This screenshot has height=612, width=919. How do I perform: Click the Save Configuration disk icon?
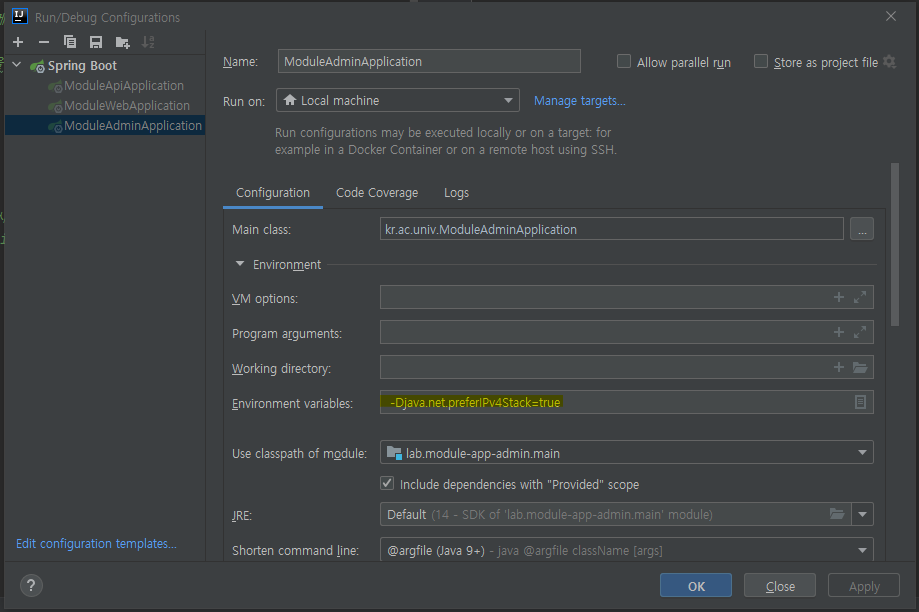tap(96, 42)
